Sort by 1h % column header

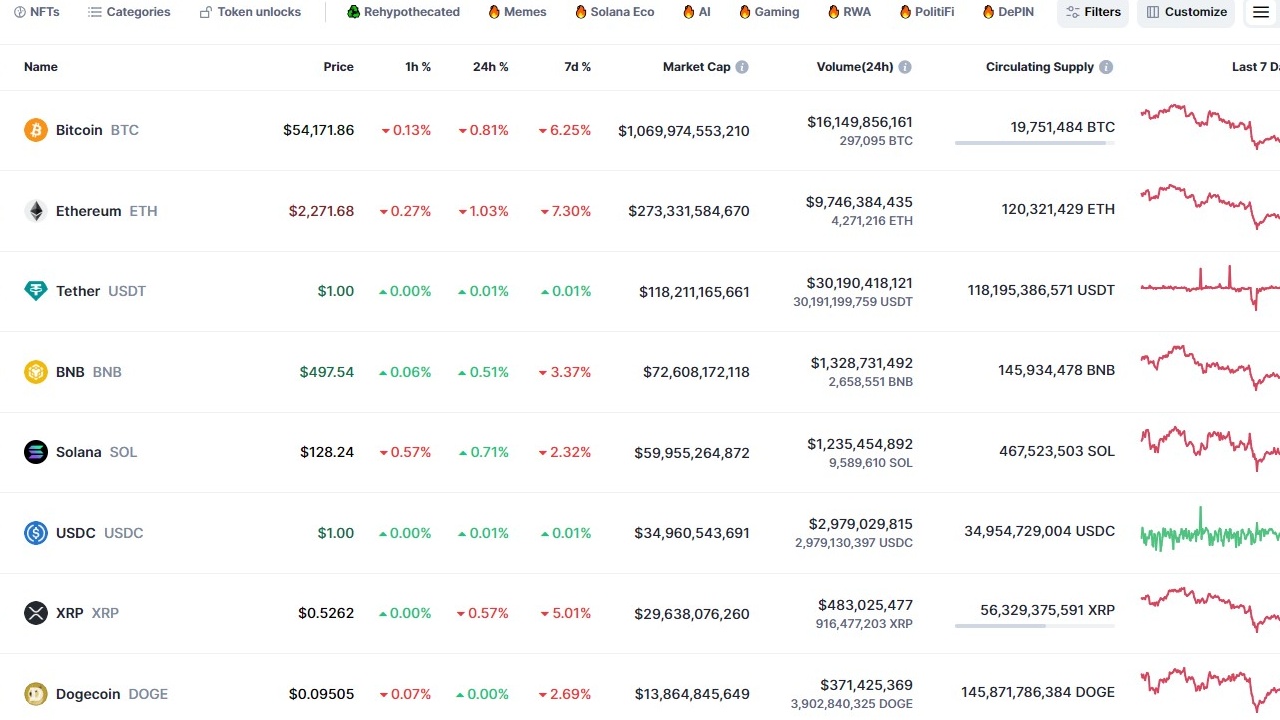418,67
